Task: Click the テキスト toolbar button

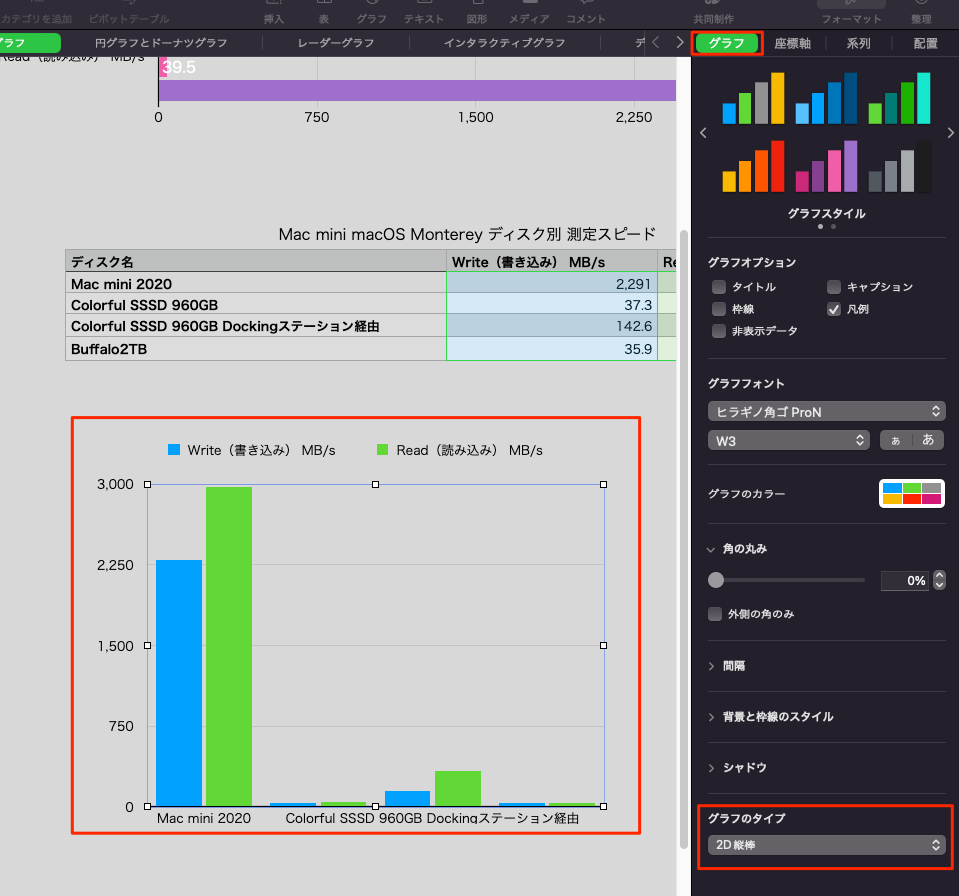Action: [424, 13]
